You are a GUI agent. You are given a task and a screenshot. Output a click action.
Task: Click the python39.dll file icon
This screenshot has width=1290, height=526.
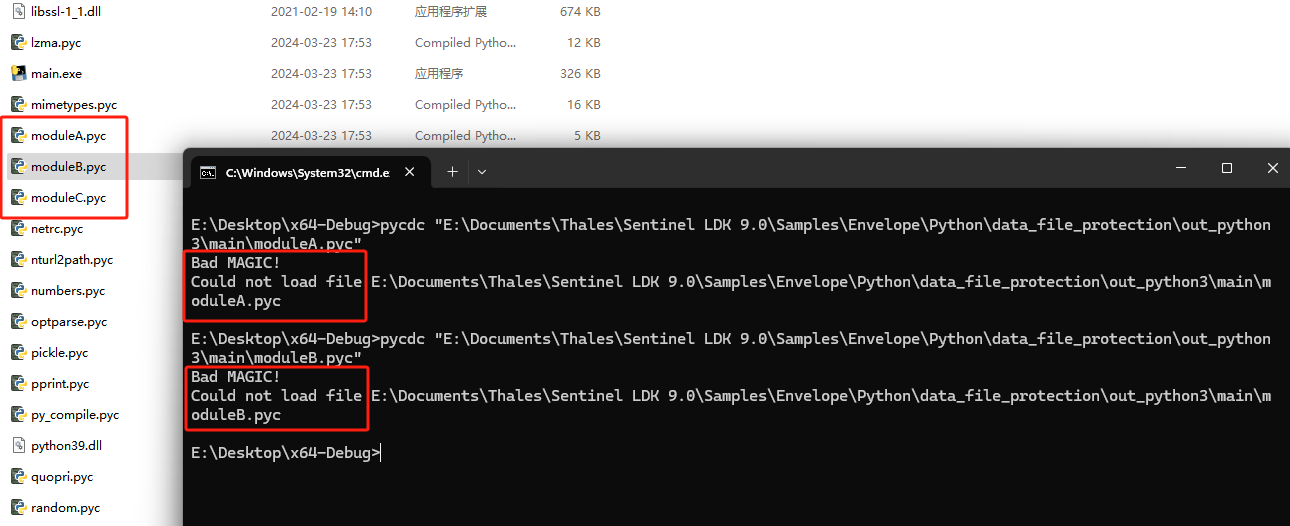point(18,445)
